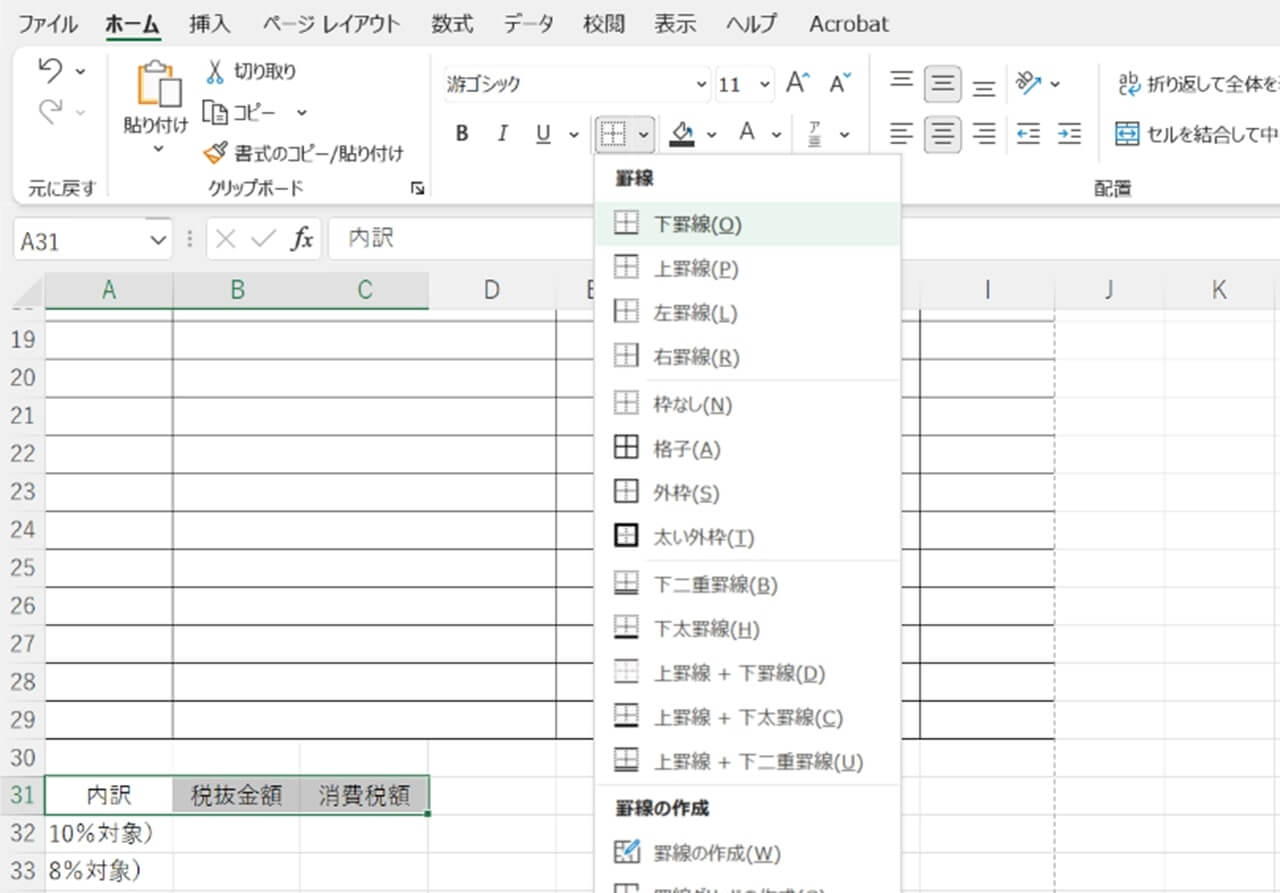The image size is (1280, 893).
Task: Open the Underline style dropdown arrow
Action: [574, 134]
